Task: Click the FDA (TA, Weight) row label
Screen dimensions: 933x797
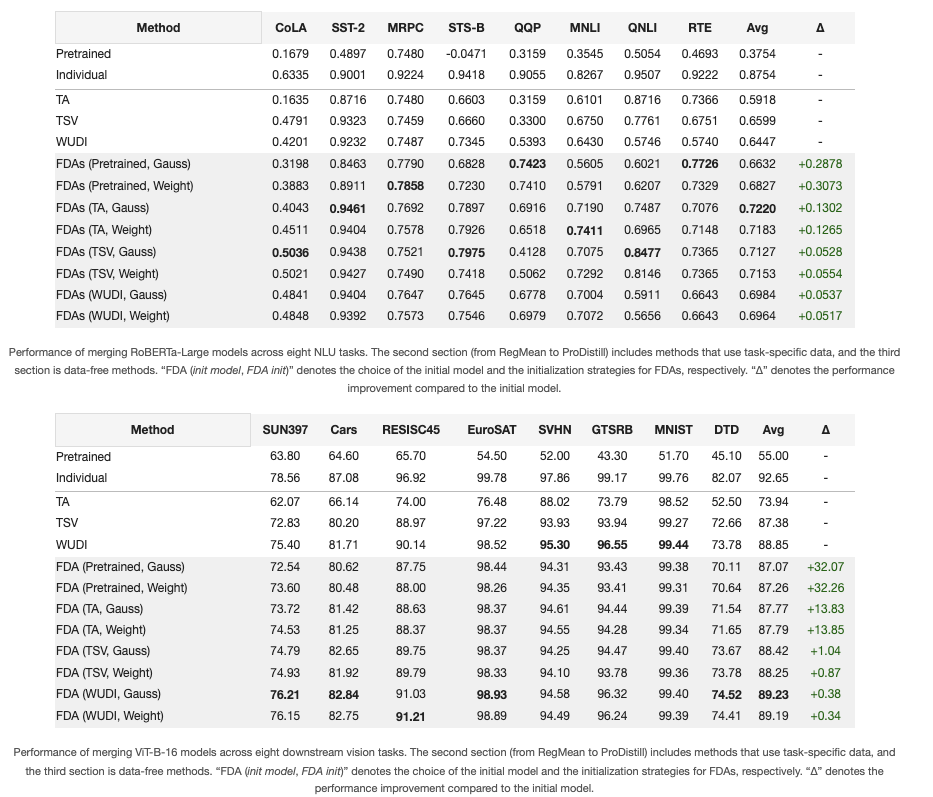Action: tap(101, 630)
